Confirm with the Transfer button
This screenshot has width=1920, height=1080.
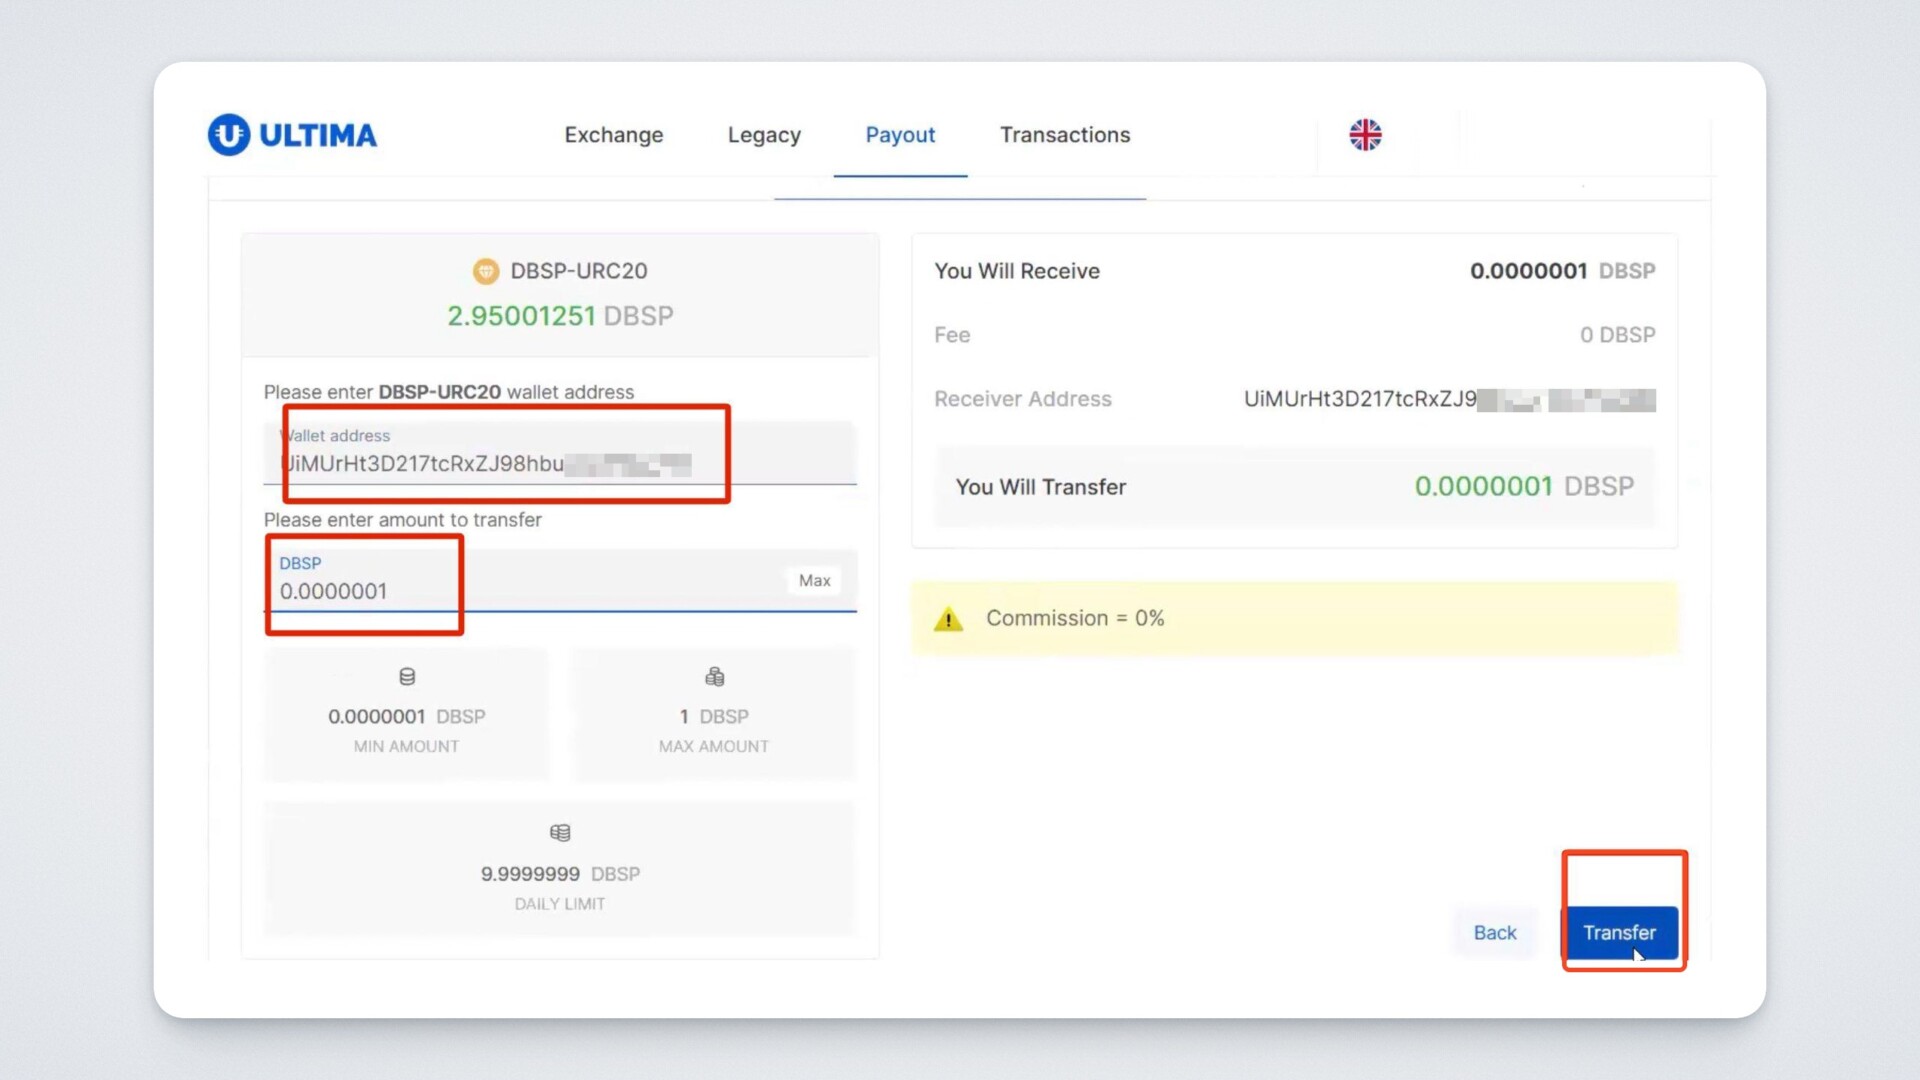tap(1619, 933)
